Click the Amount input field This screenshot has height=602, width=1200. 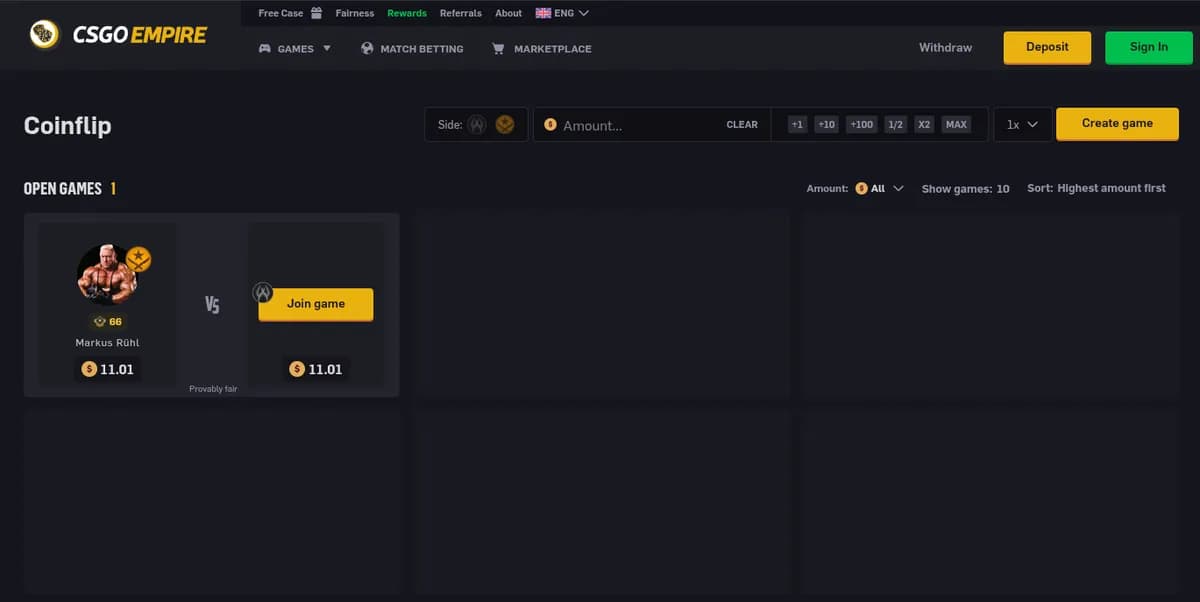pyautogui.click(x=640, y=125)
